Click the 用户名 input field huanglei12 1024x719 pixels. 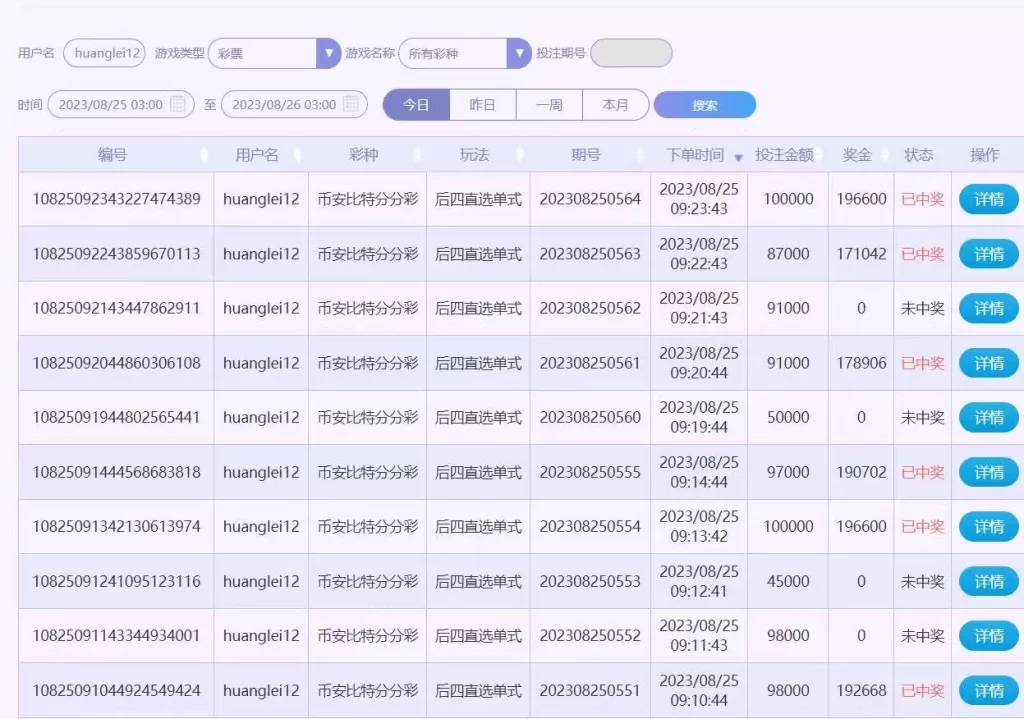pos(104,53)
